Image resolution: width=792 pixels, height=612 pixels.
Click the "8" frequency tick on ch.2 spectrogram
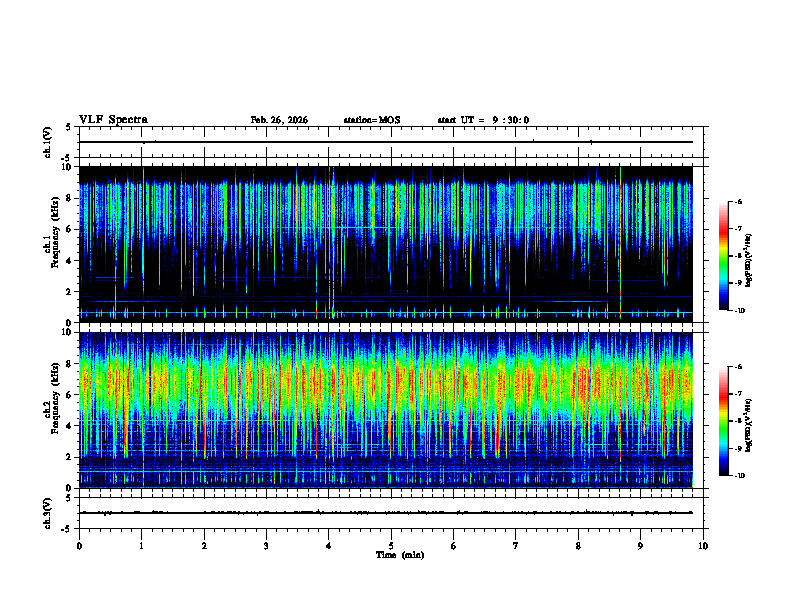pyautogui.click(x=70, y=364)
